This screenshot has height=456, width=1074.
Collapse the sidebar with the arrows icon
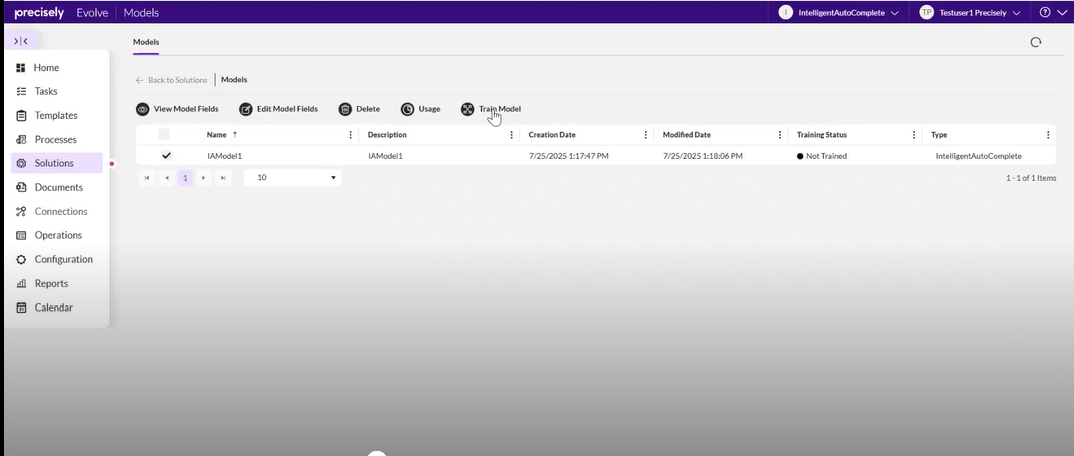pyautogui.click(x=21, y=41)
